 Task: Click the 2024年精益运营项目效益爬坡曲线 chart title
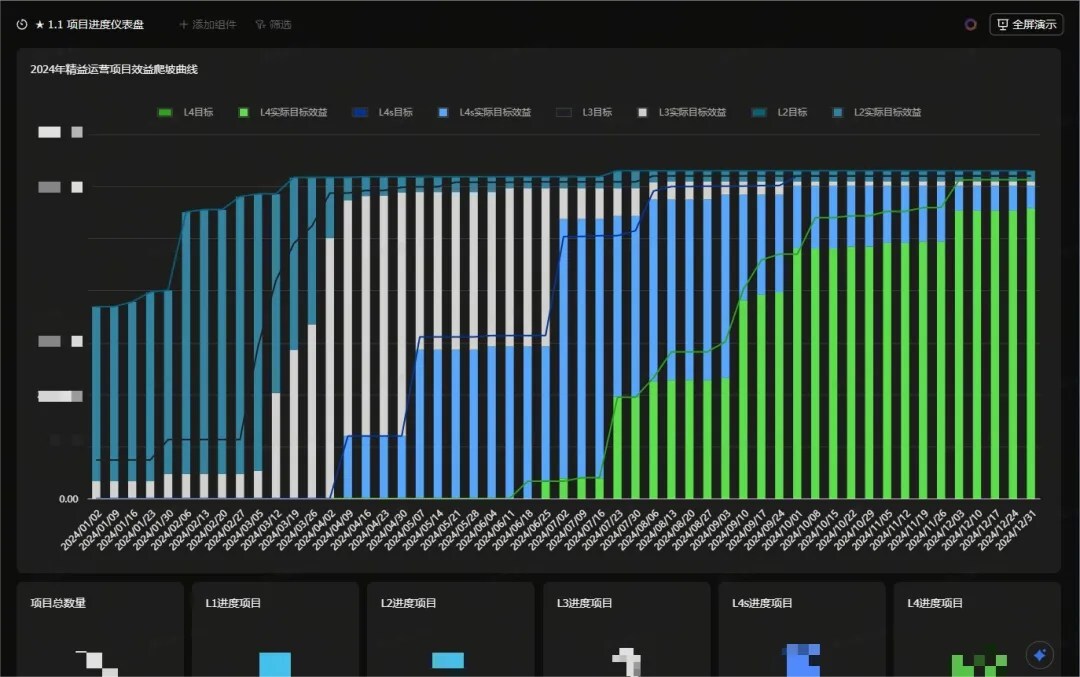point(114,69)
